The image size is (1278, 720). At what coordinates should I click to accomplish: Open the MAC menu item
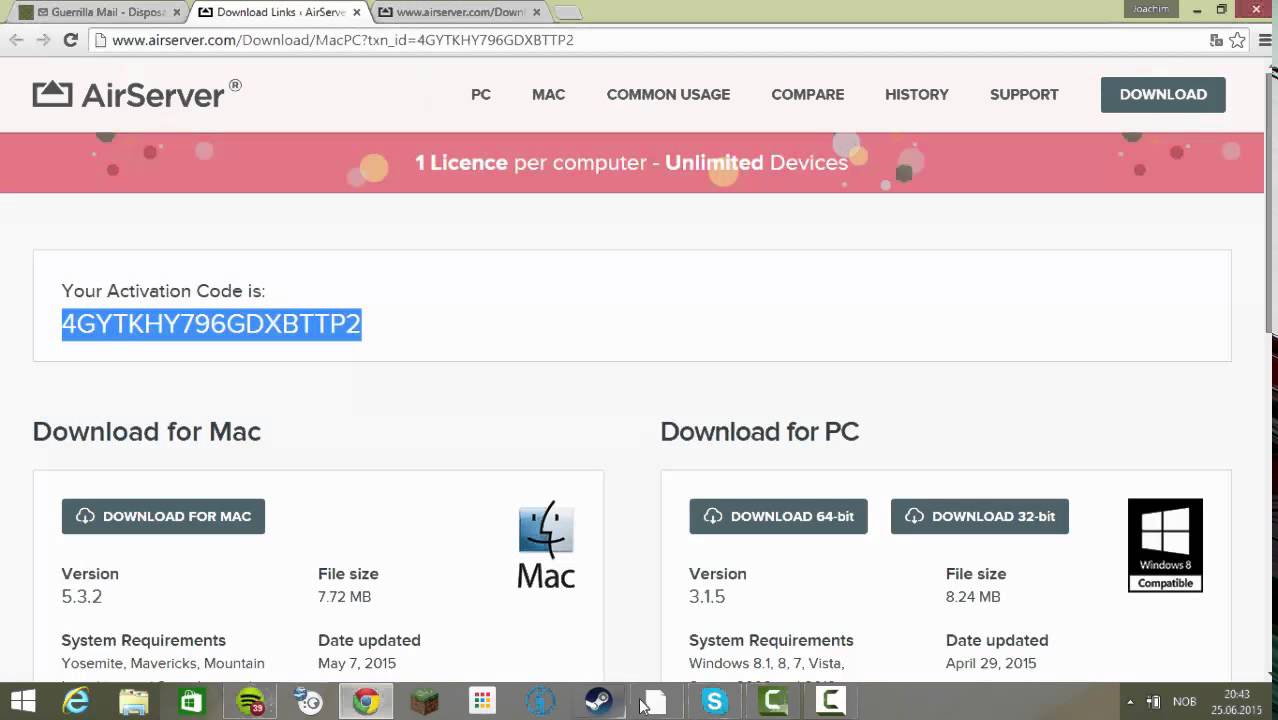tap(548, 94)
